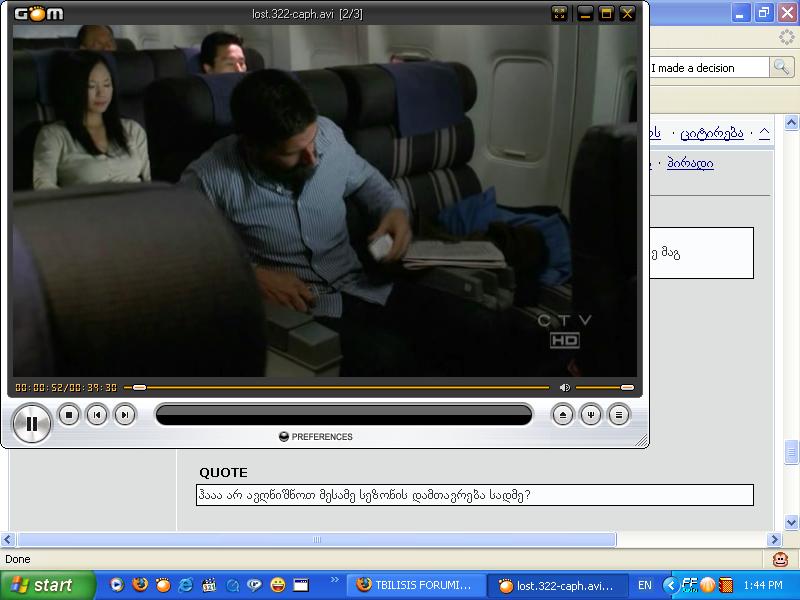Open the GOM Player control panel button

pyautogui.click(x=591, y=415)
